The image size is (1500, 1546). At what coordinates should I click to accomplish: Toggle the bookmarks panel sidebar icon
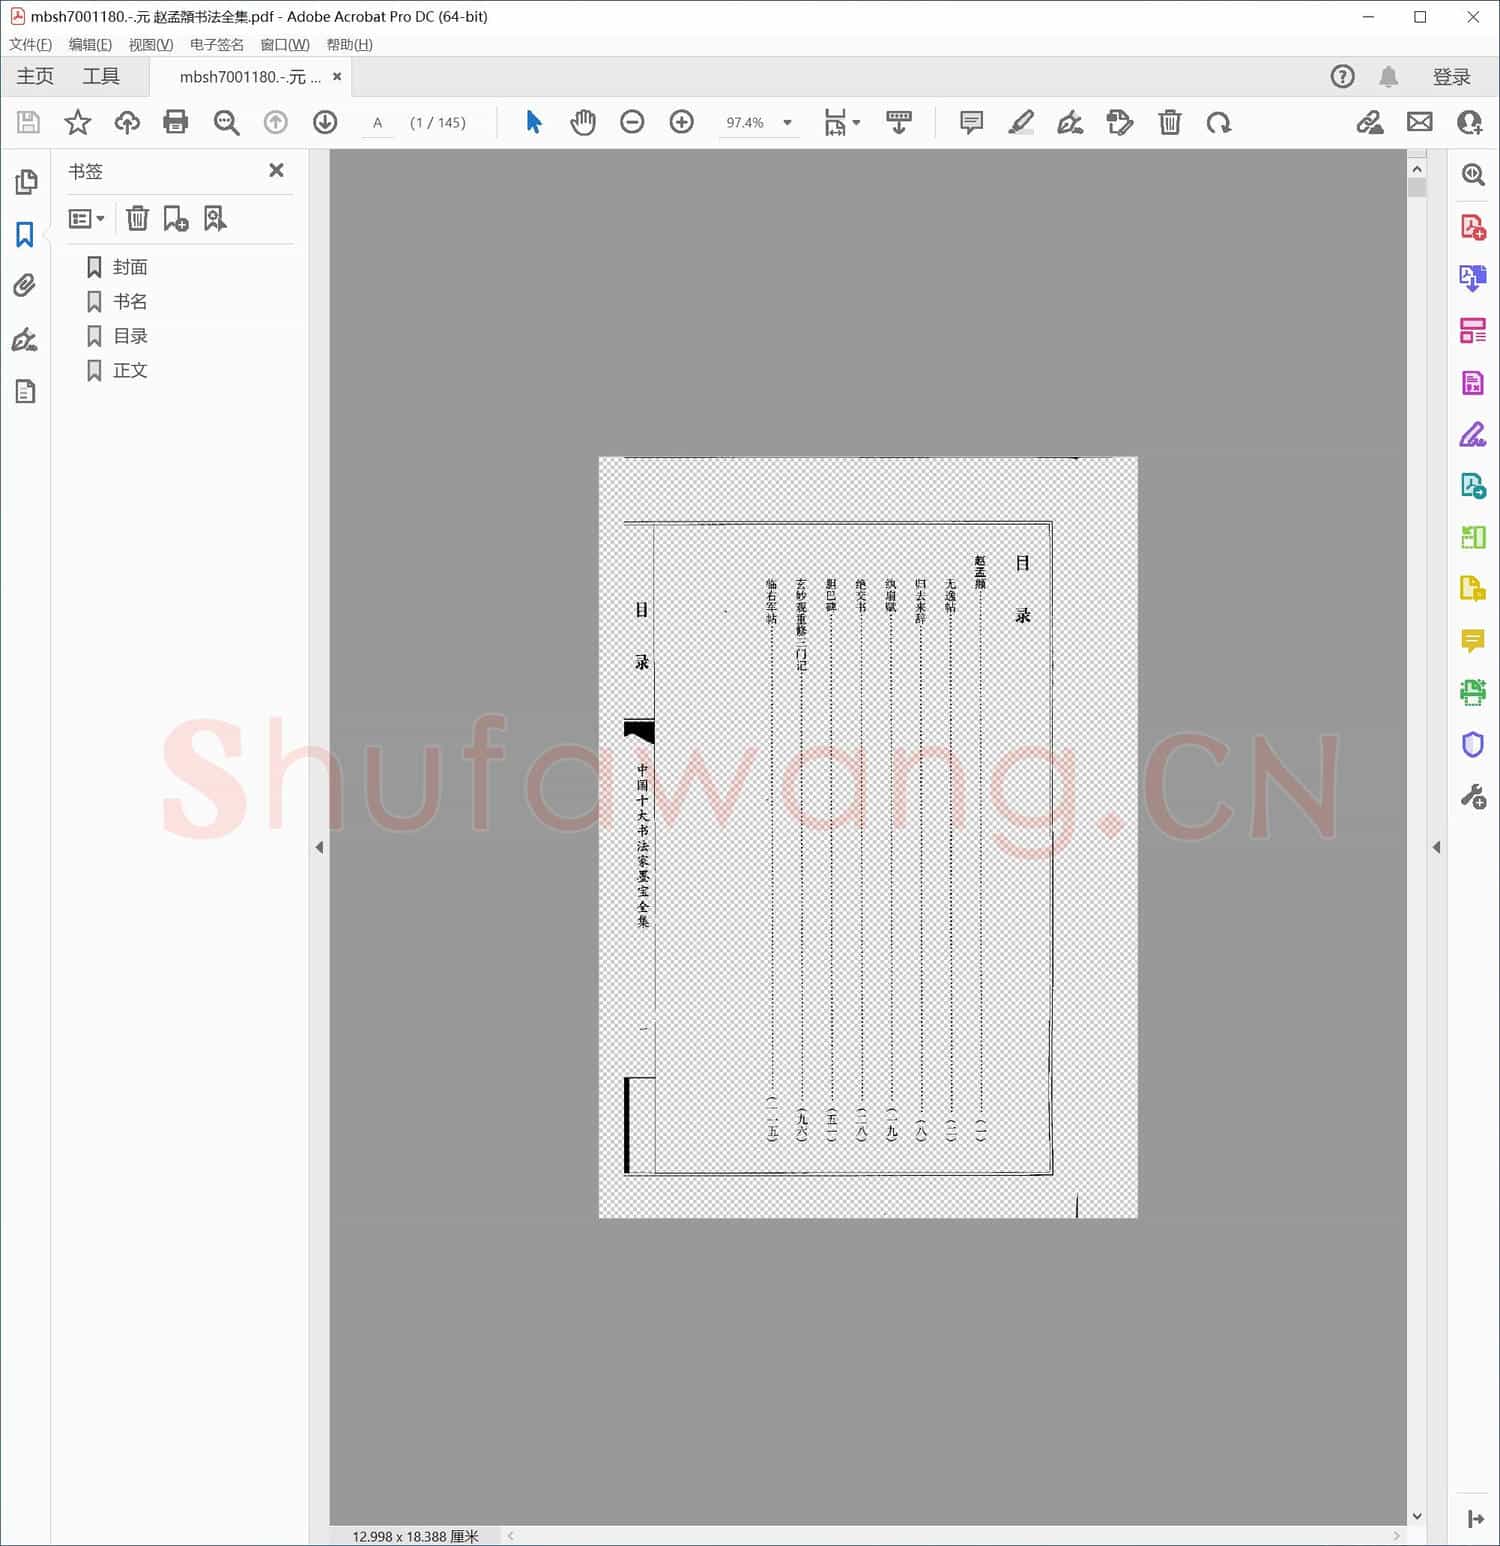(25, 234)
